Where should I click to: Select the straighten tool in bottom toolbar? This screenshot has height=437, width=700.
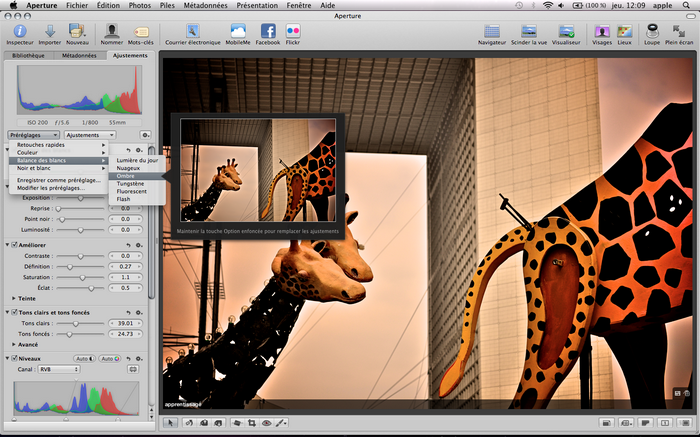(x=238, y=423)
